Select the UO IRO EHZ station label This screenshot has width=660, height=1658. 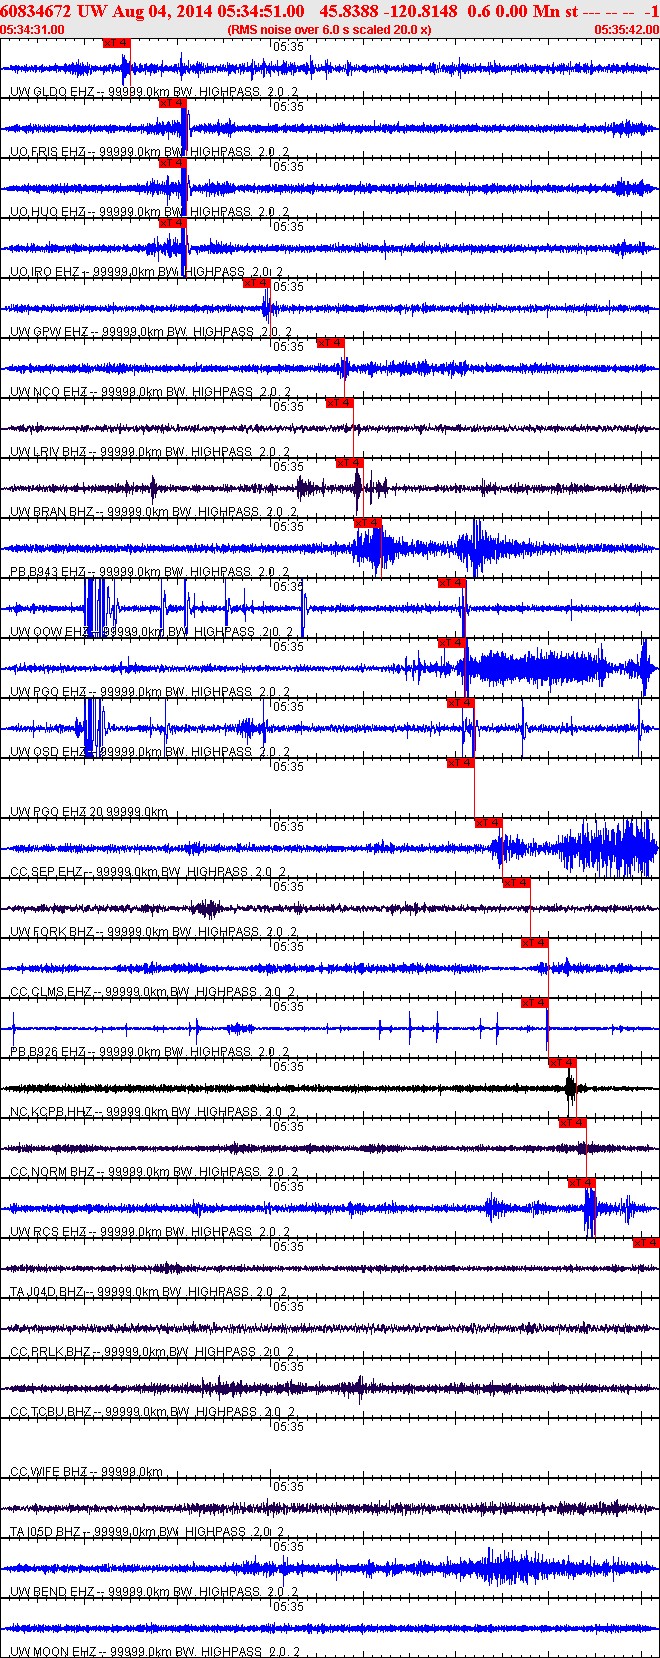click(147, 272)
